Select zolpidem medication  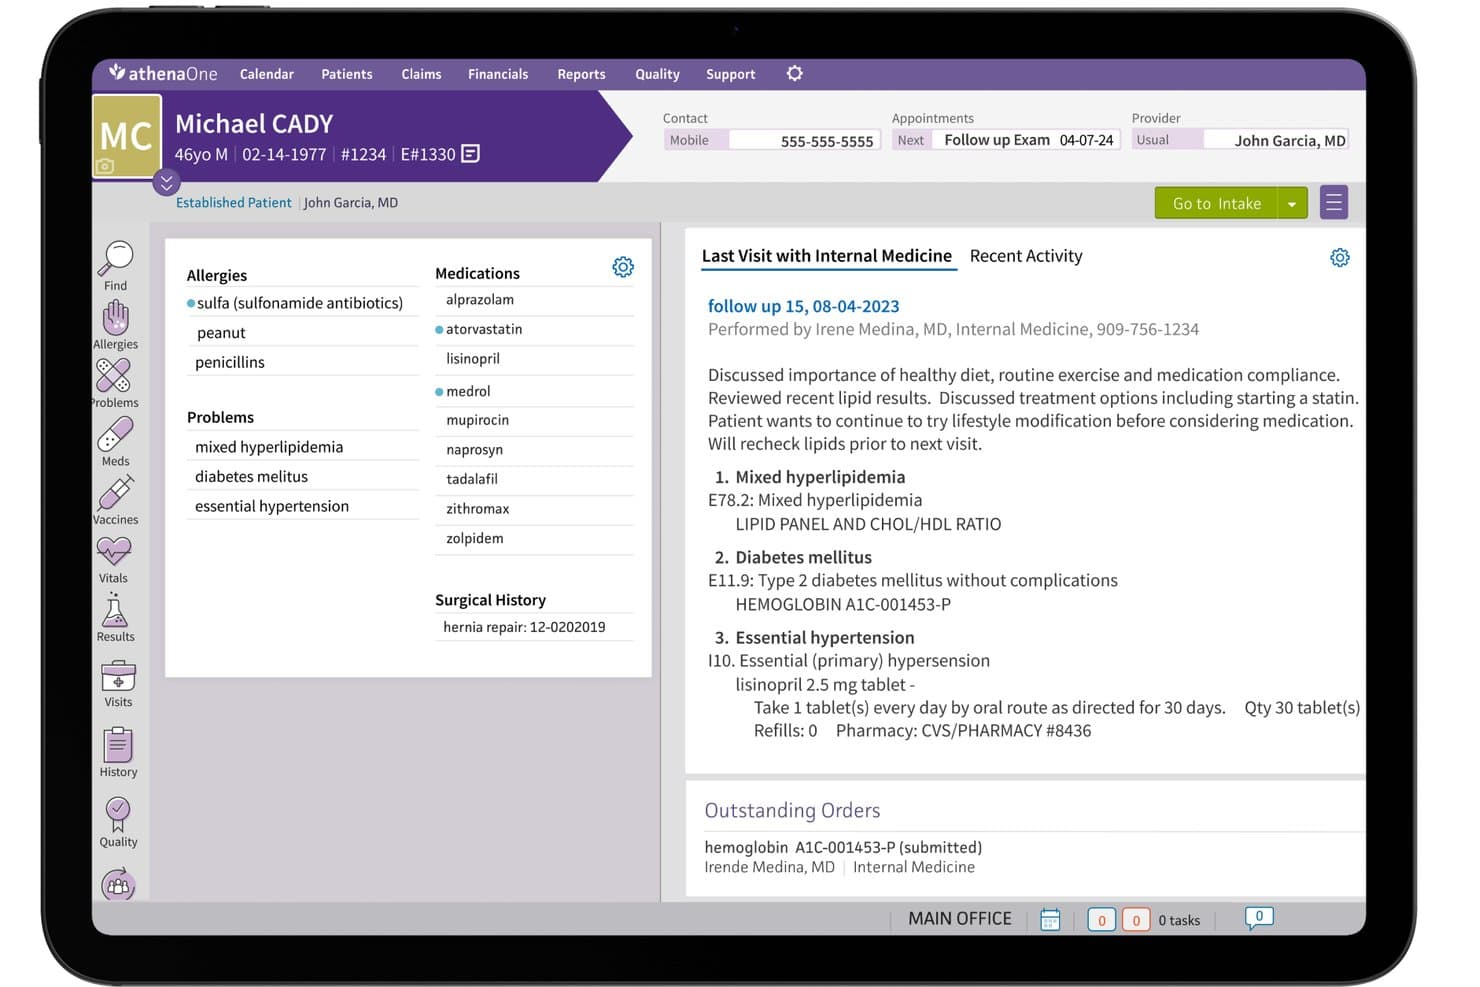pyautogui.click(x=534, y=538)
